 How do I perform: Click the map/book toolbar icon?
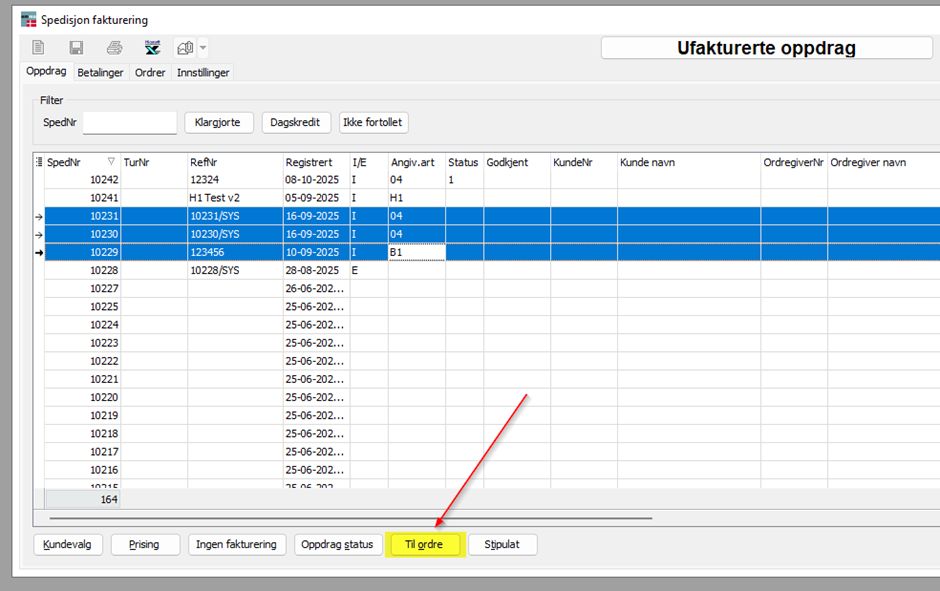tap(185, 48)
